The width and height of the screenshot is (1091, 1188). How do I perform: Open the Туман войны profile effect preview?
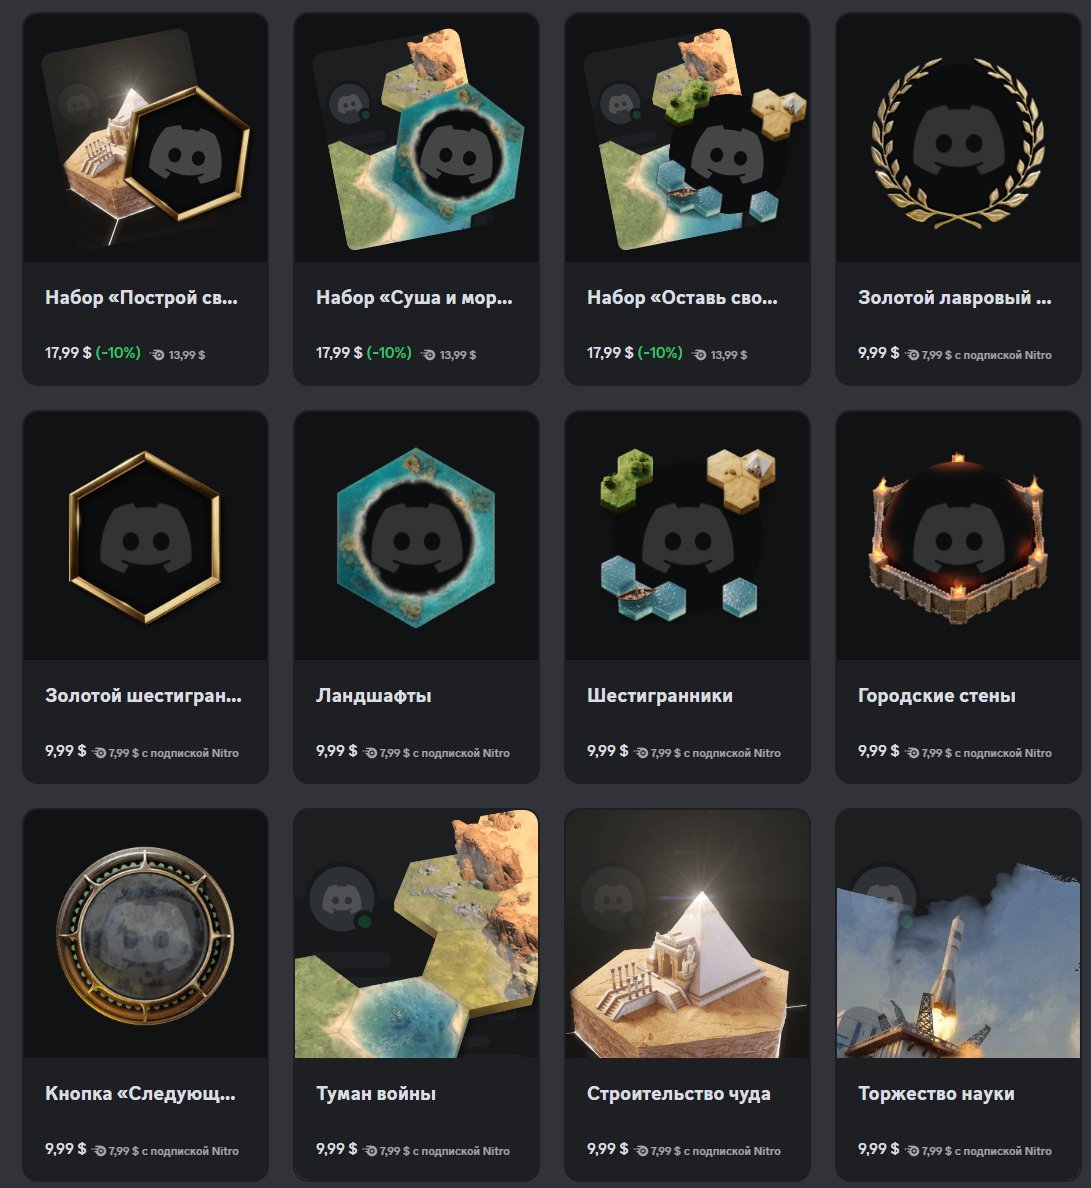[416, 934]
